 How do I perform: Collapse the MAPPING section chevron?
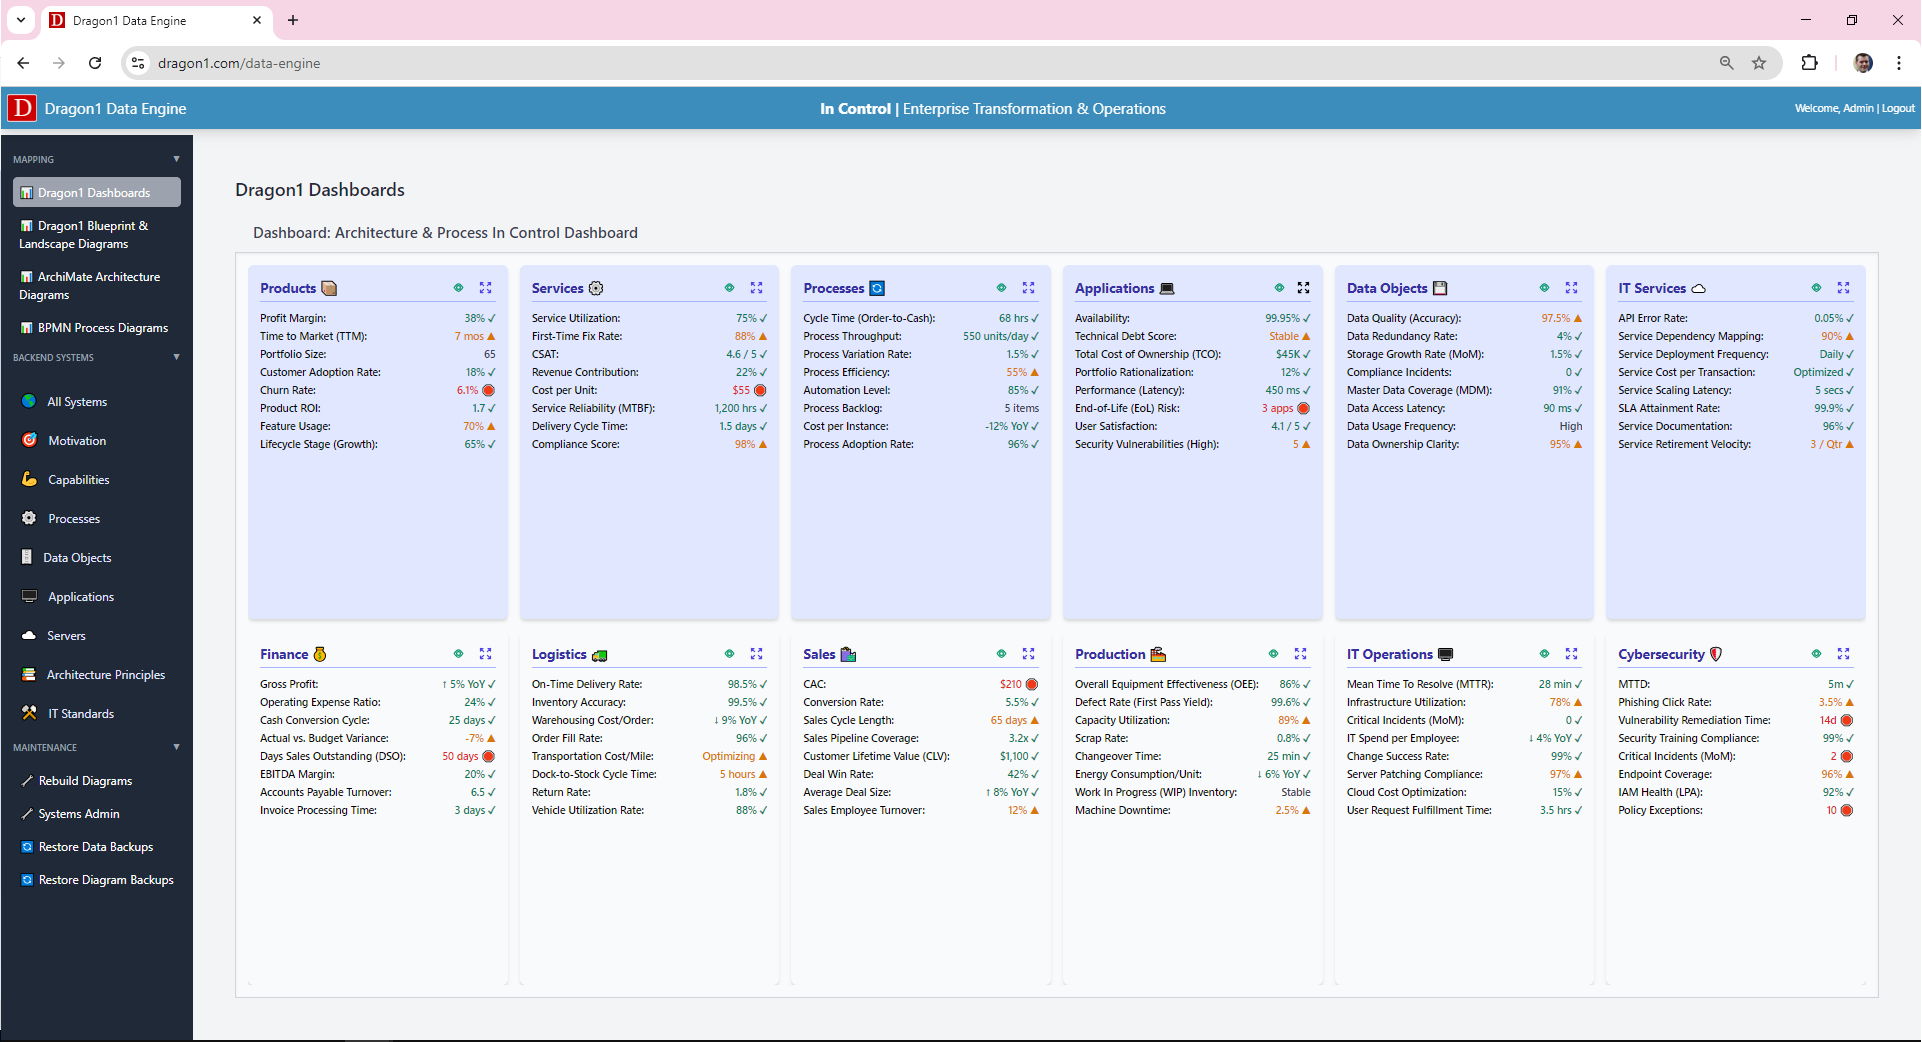176,158
